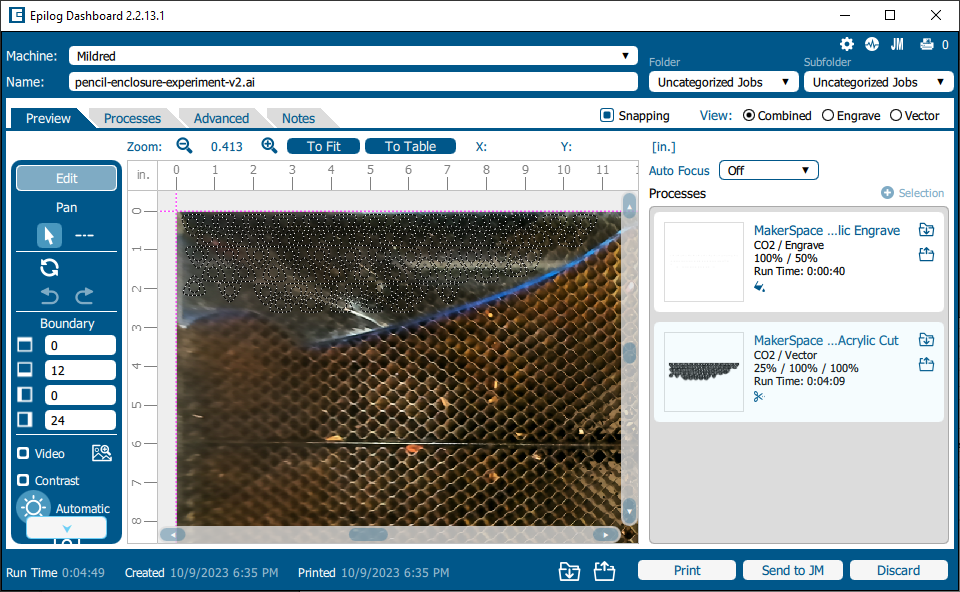Open the settings gear icon
The width and height of the screenshot is (960, 592).
tap(847, 44)
